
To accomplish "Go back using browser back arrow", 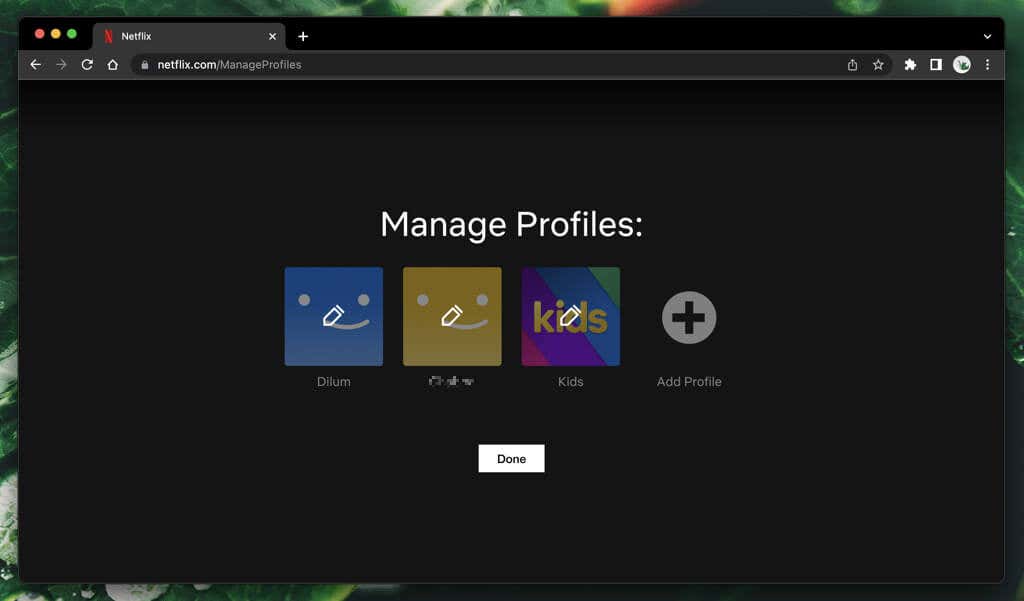I will pyautogui.click(x=36, y=65).
